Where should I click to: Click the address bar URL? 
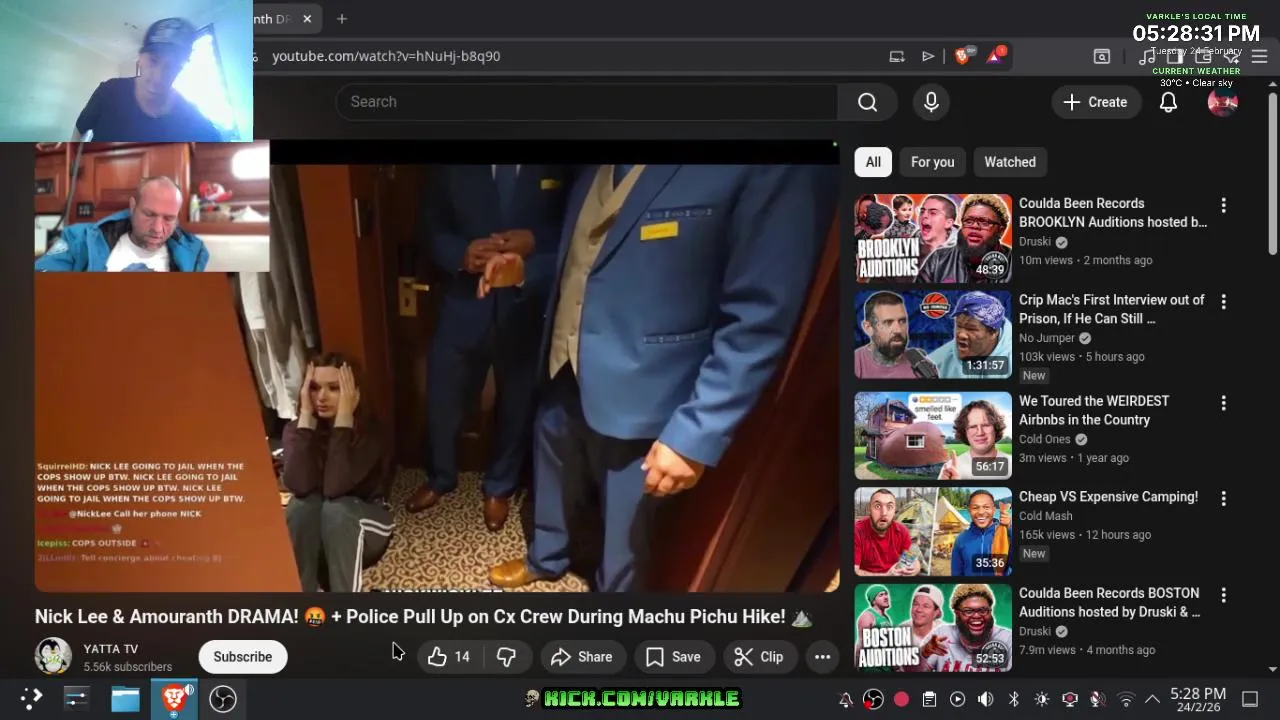tap(386, 56)
